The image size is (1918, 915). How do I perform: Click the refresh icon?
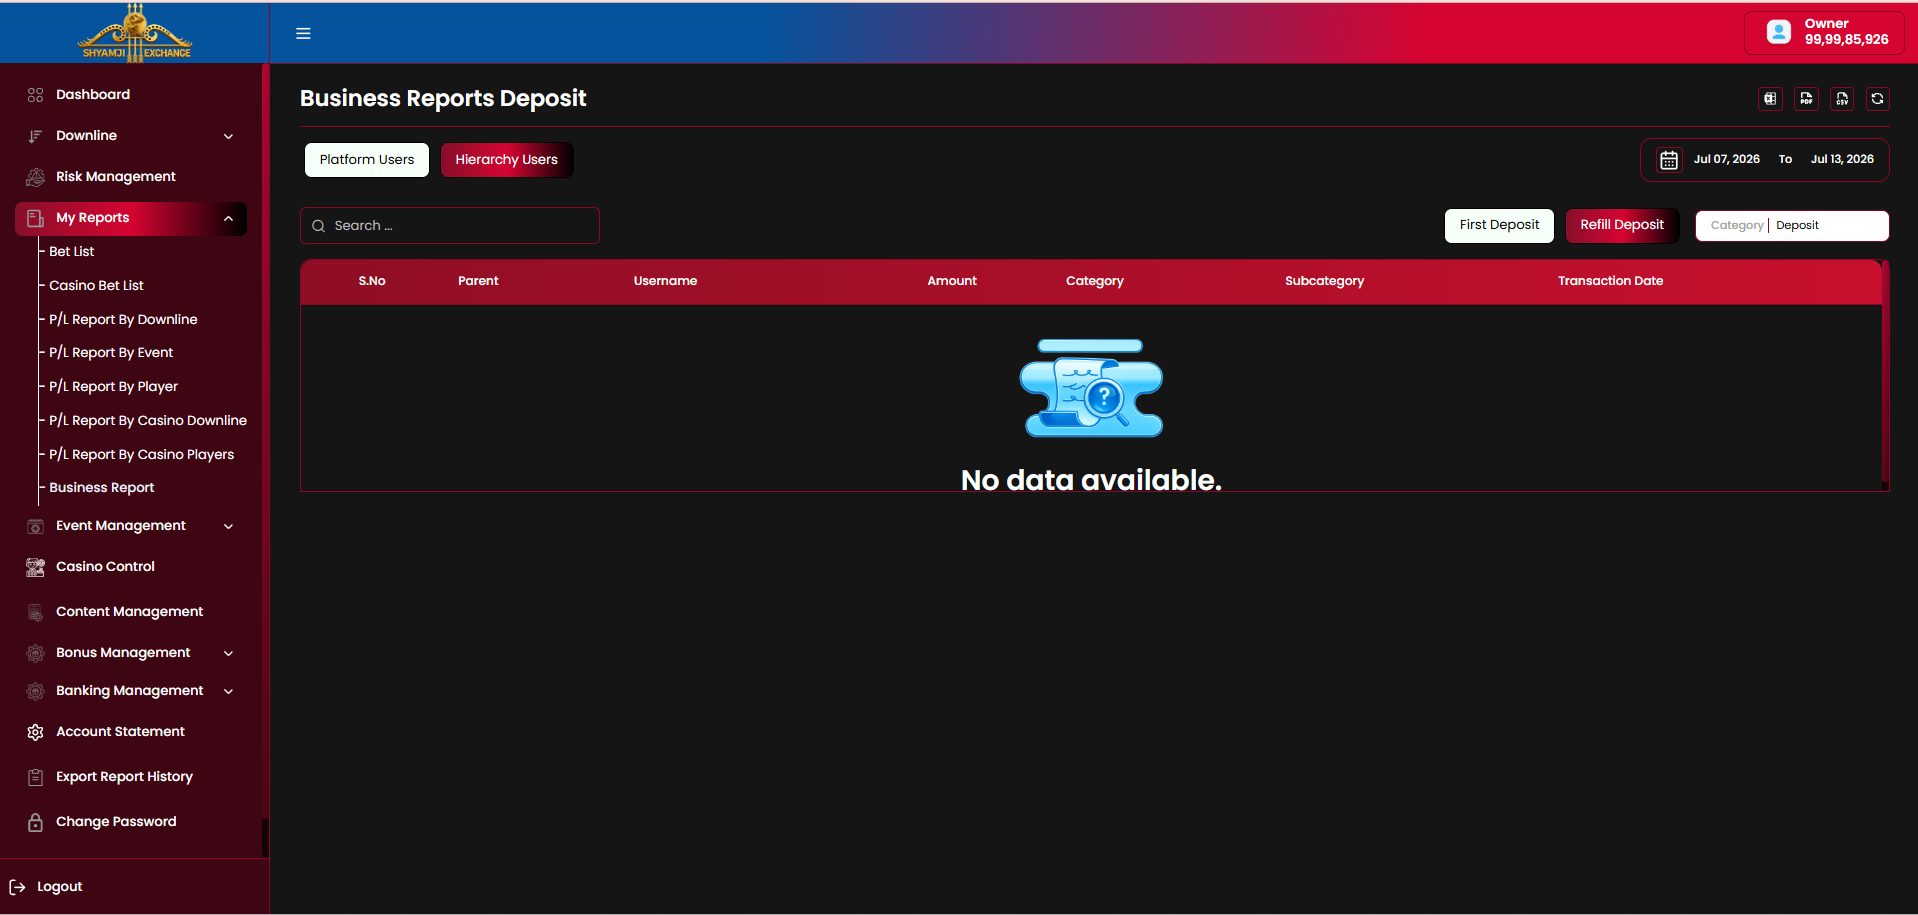(1878, 99)
